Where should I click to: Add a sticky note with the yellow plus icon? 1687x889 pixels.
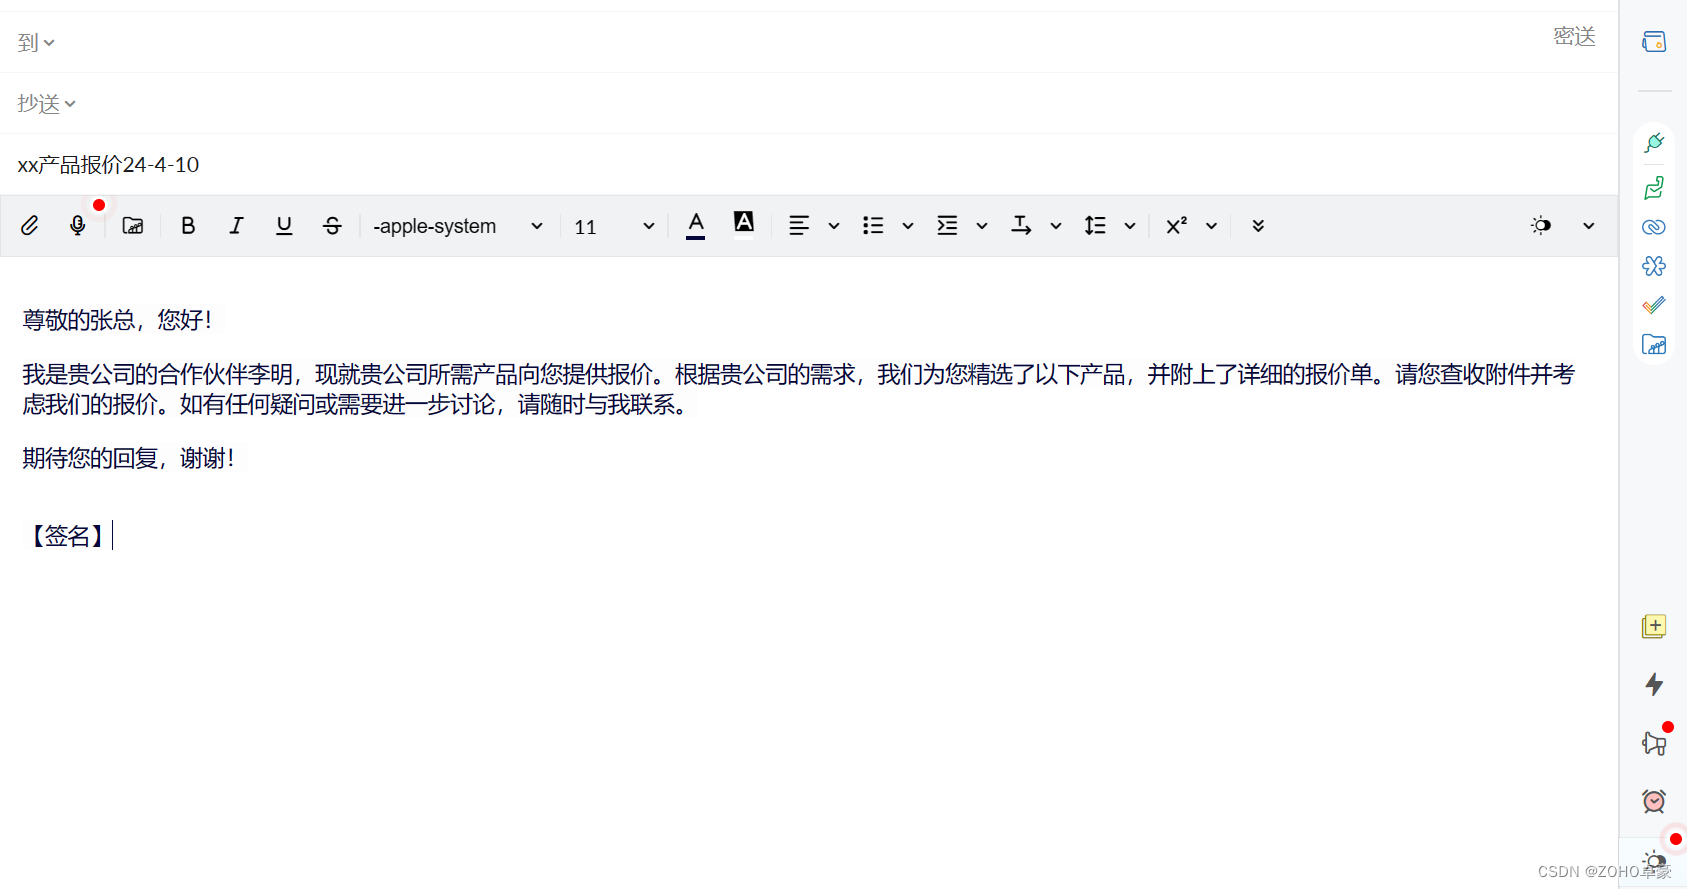click(x=1654, y=627)
